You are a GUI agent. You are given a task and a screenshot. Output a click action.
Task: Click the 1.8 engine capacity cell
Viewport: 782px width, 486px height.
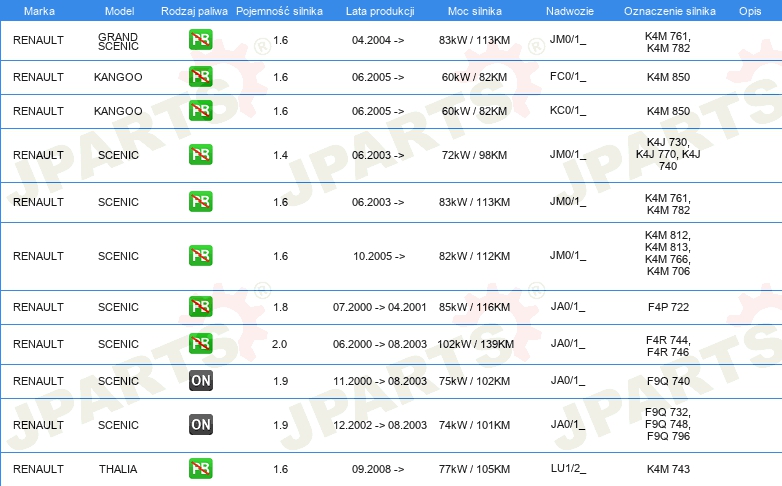click(280, 307)
